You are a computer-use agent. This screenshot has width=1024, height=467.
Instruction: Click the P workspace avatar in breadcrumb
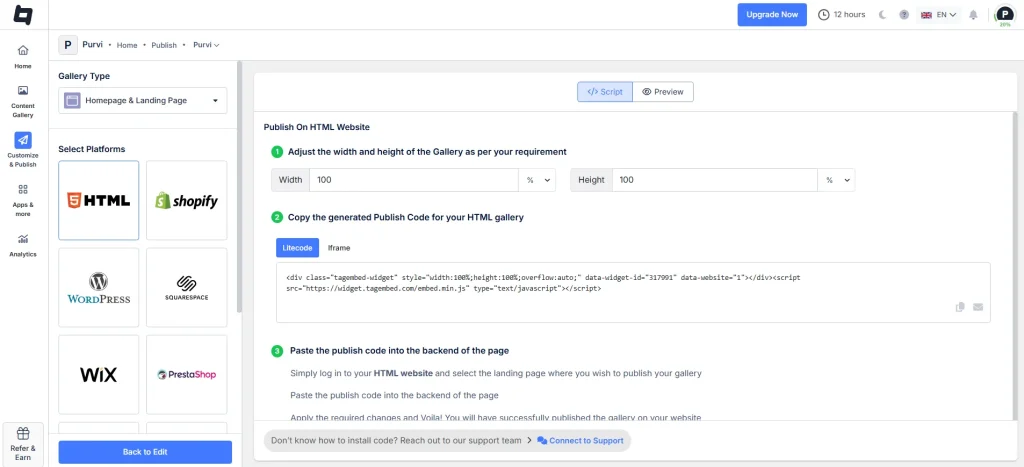click(x=68, y=44)
